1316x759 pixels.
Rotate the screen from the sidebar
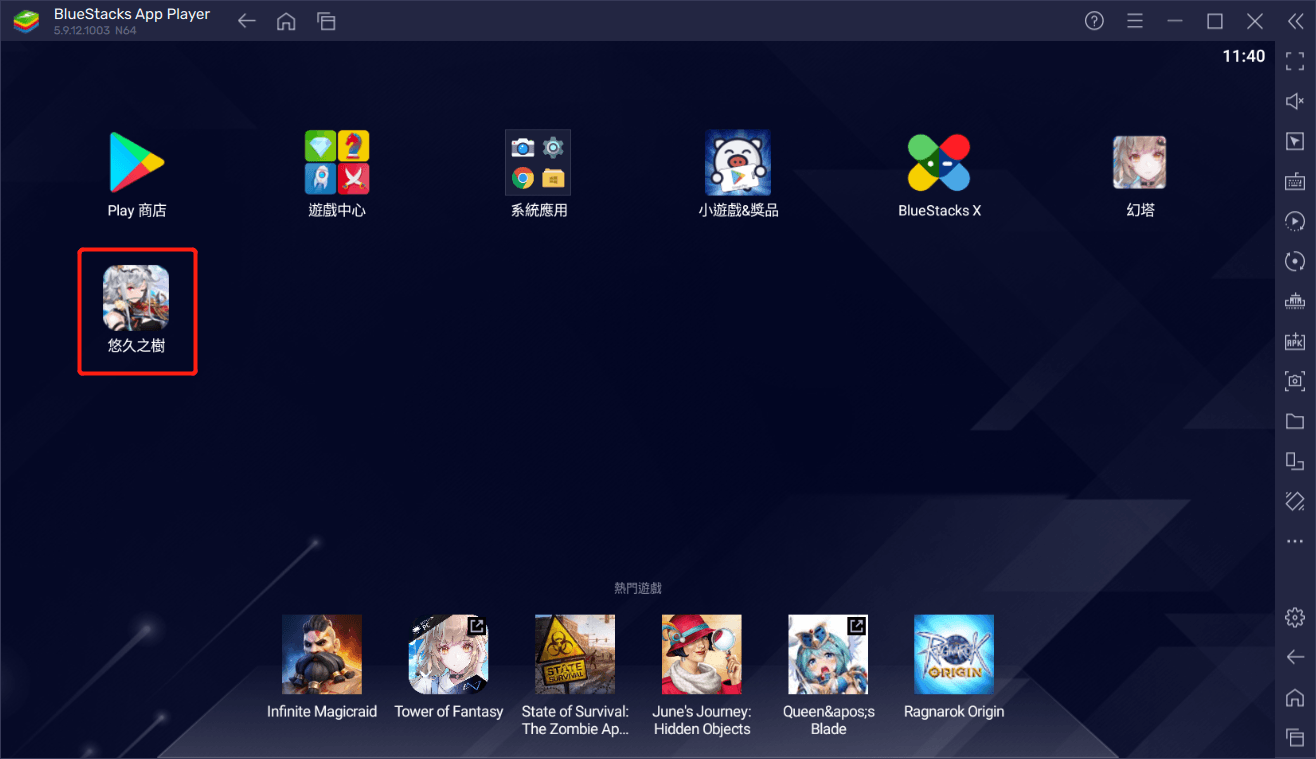click(x=1295, y=460)
